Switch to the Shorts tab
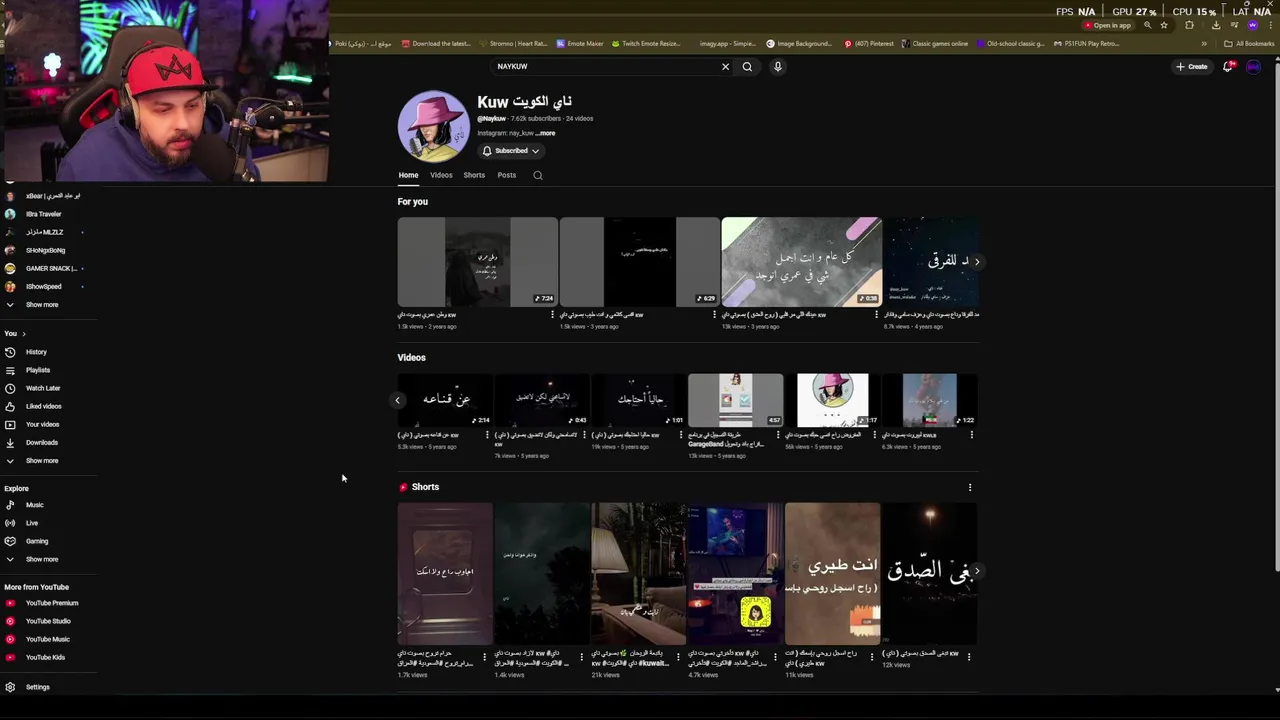Screen dimensions: 1280x720 474,175
